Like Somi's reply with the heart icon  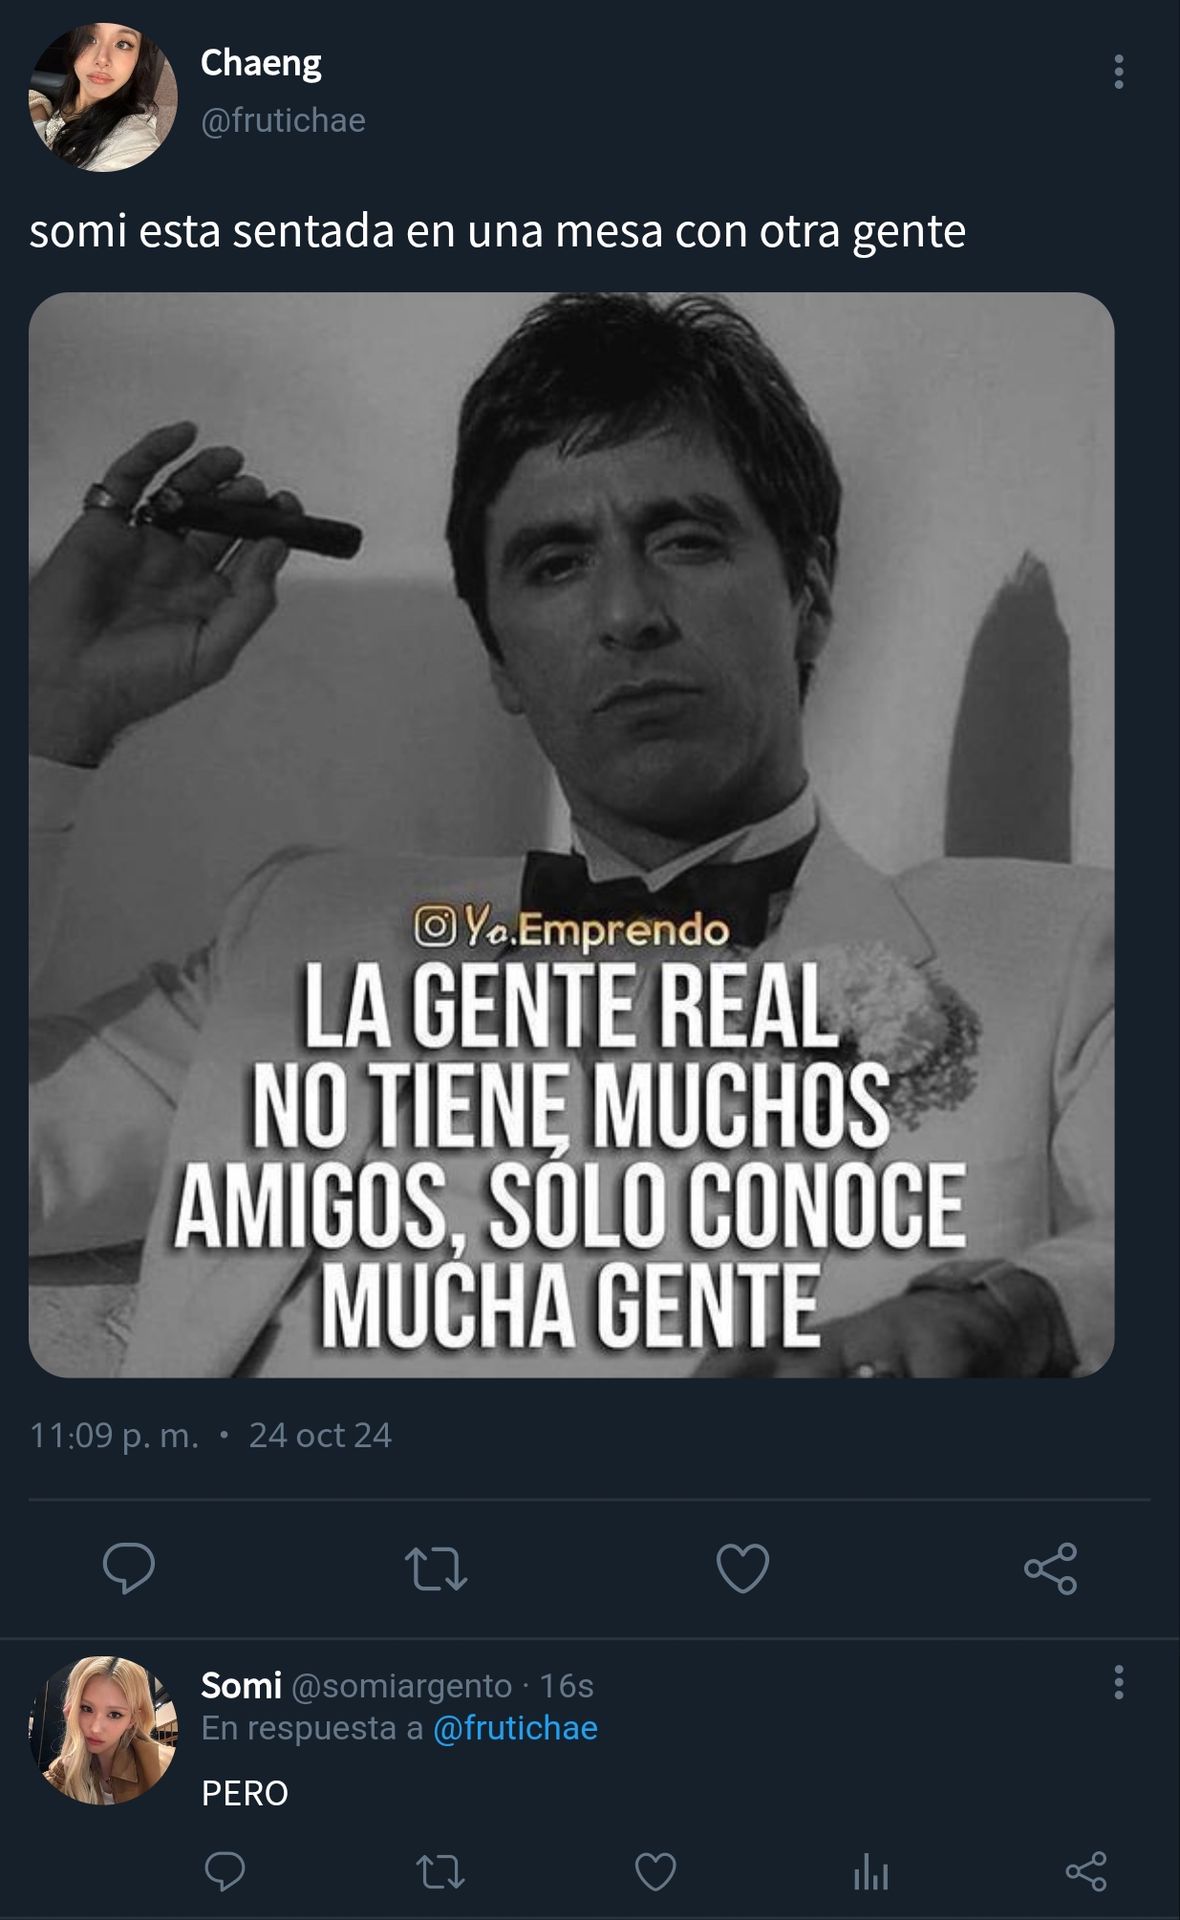656,1871
